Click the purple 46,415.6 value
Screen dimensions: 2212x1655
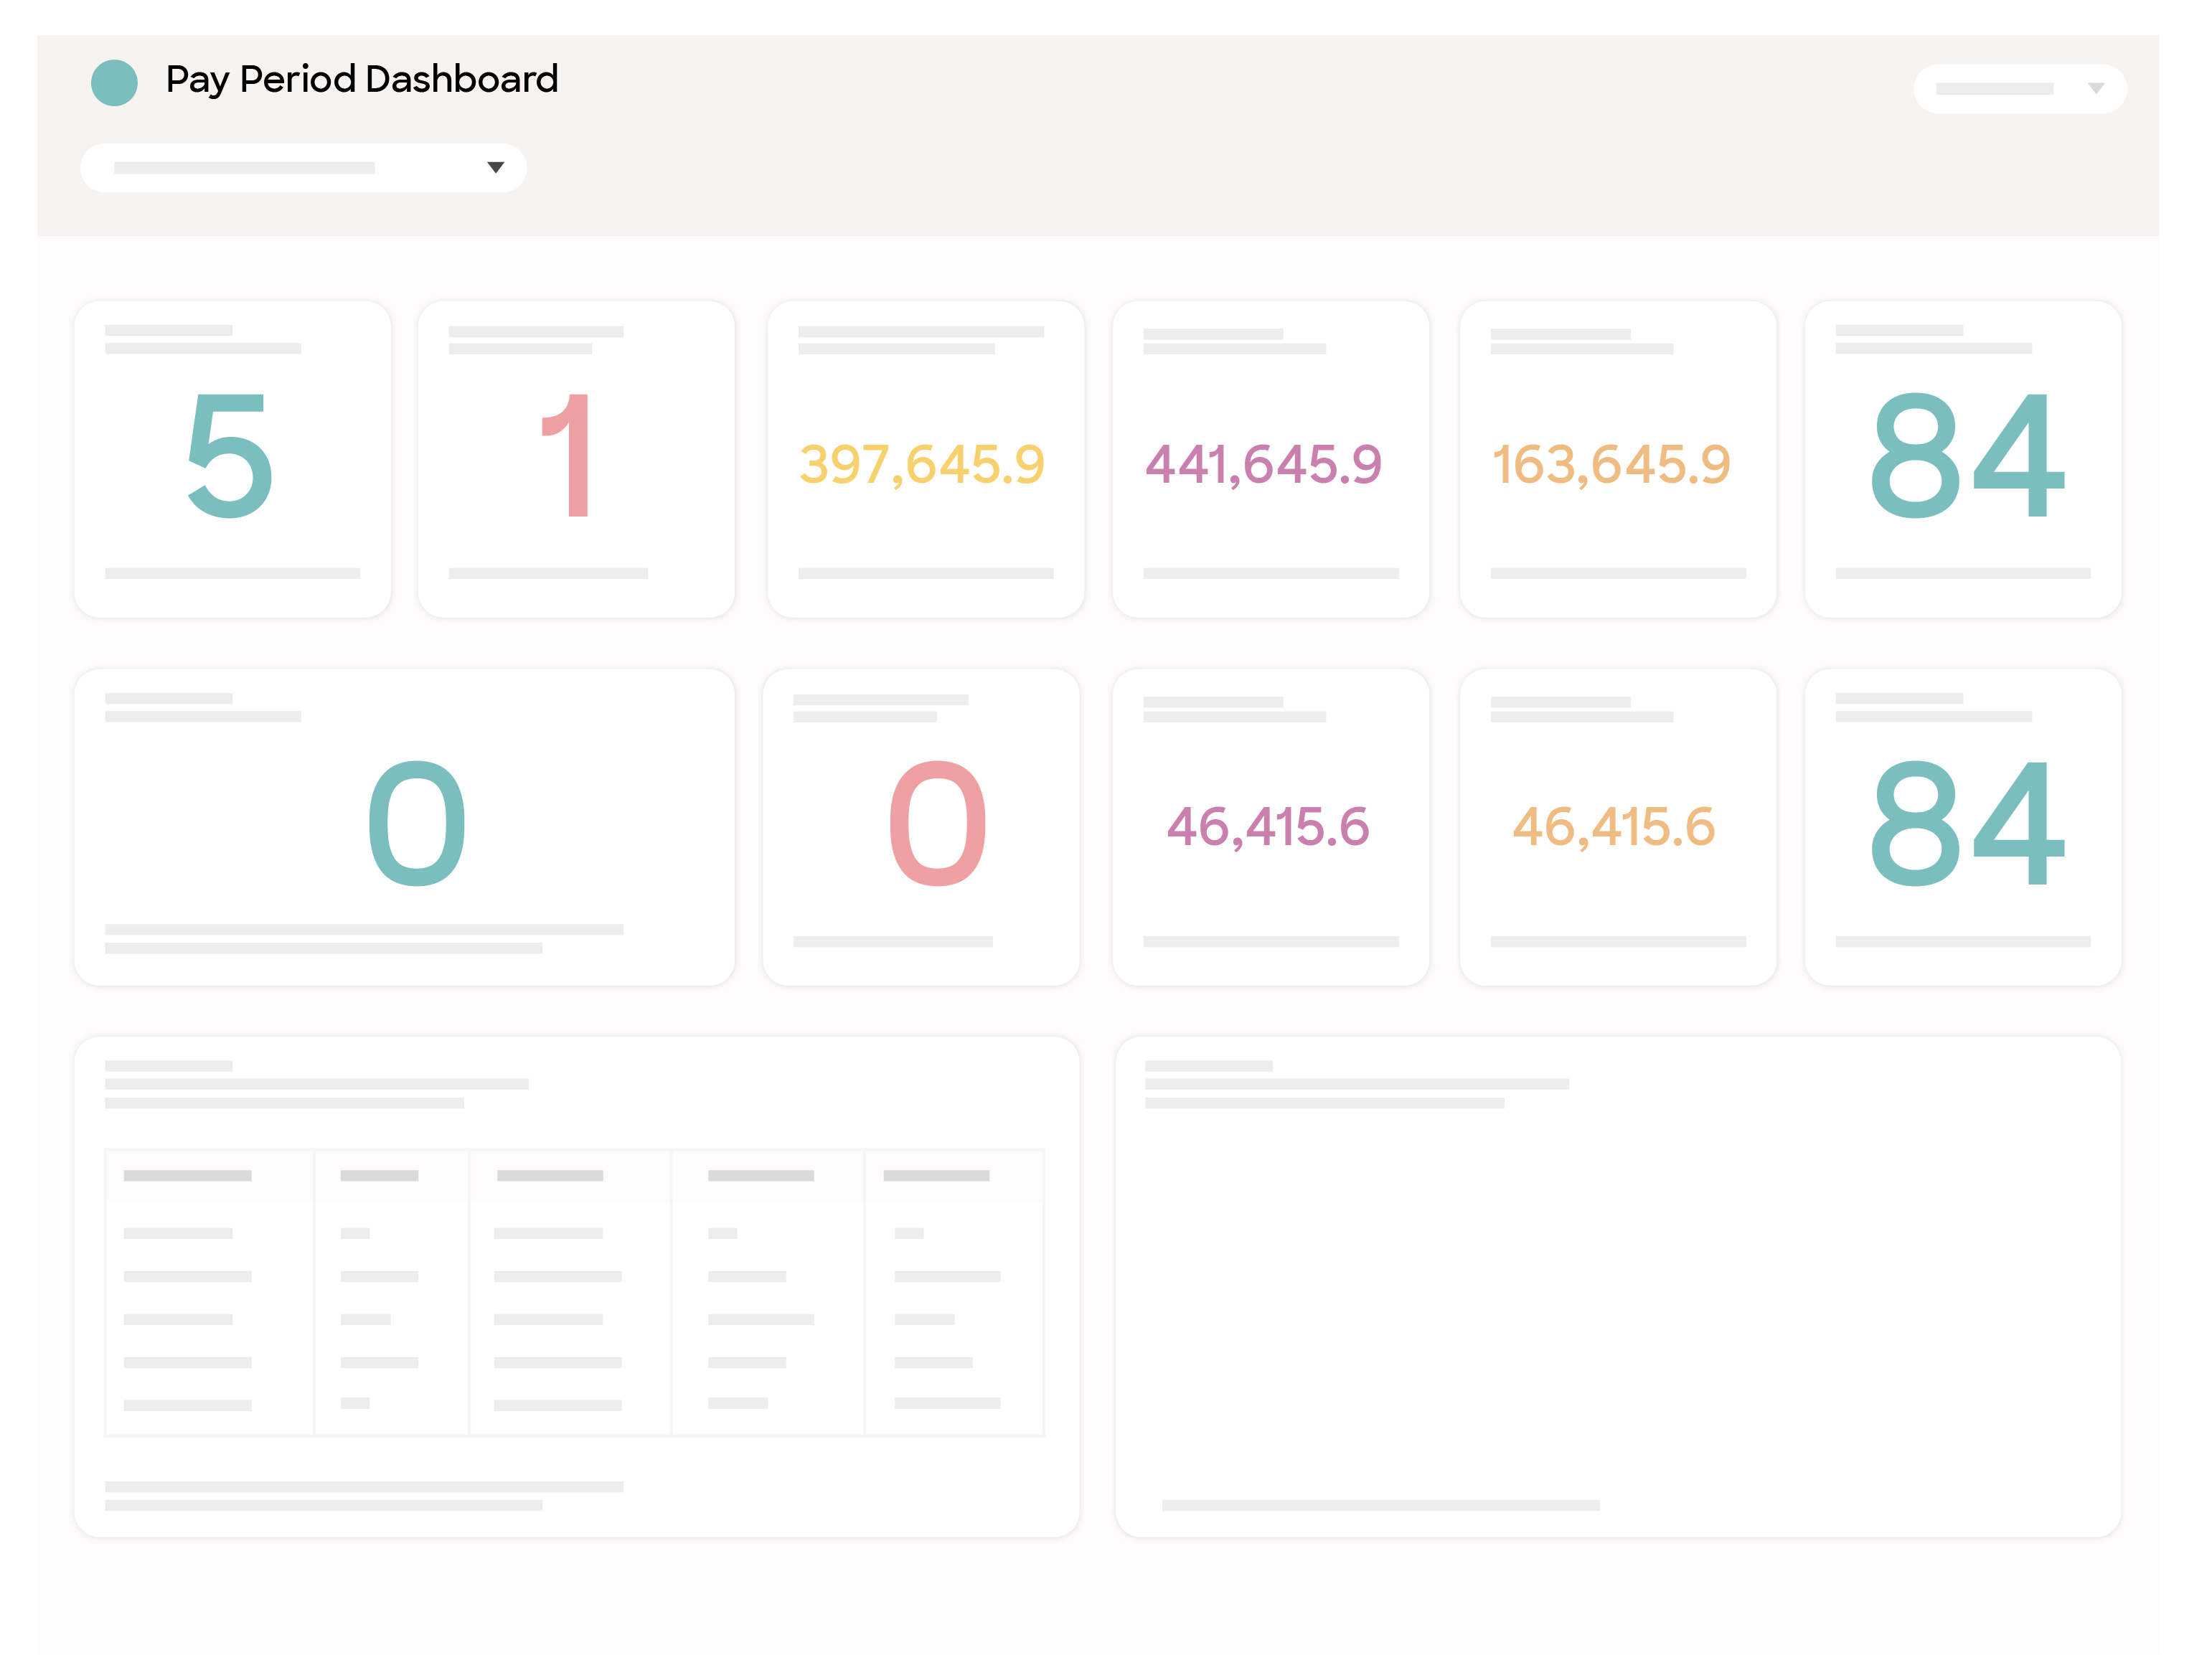click(x=1267, y=827)
